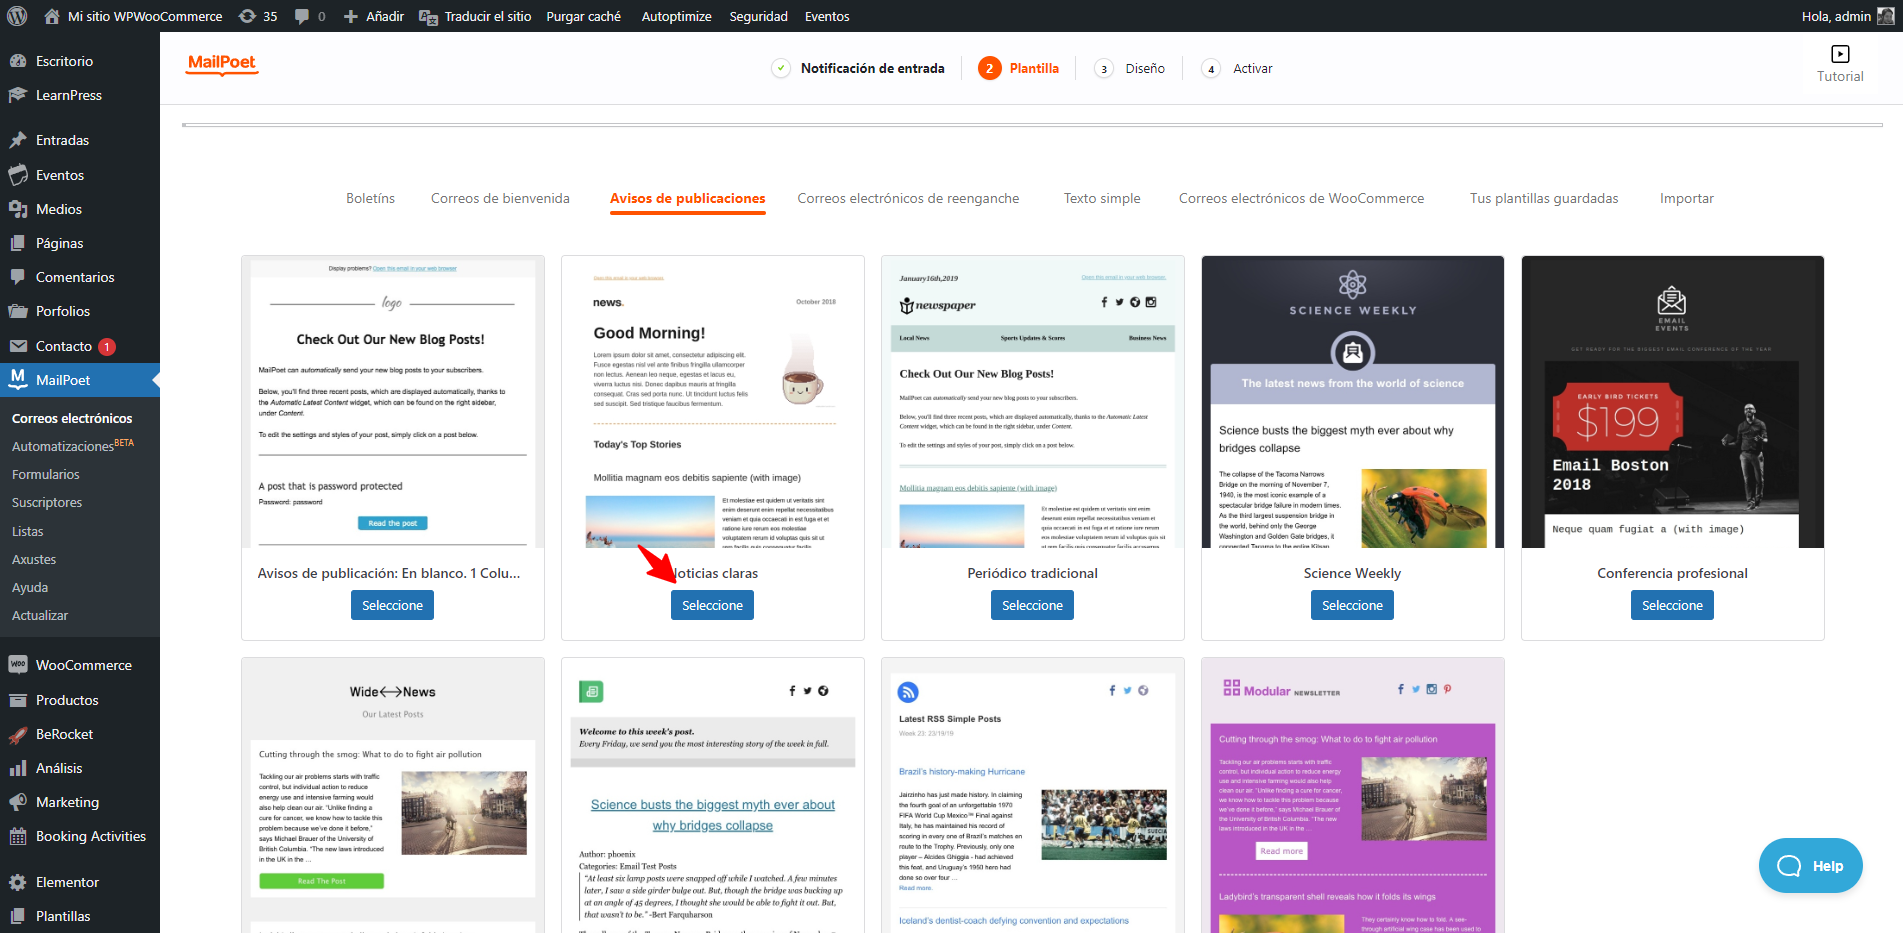Select the Plantilla step

click(x=1019, y=68)
